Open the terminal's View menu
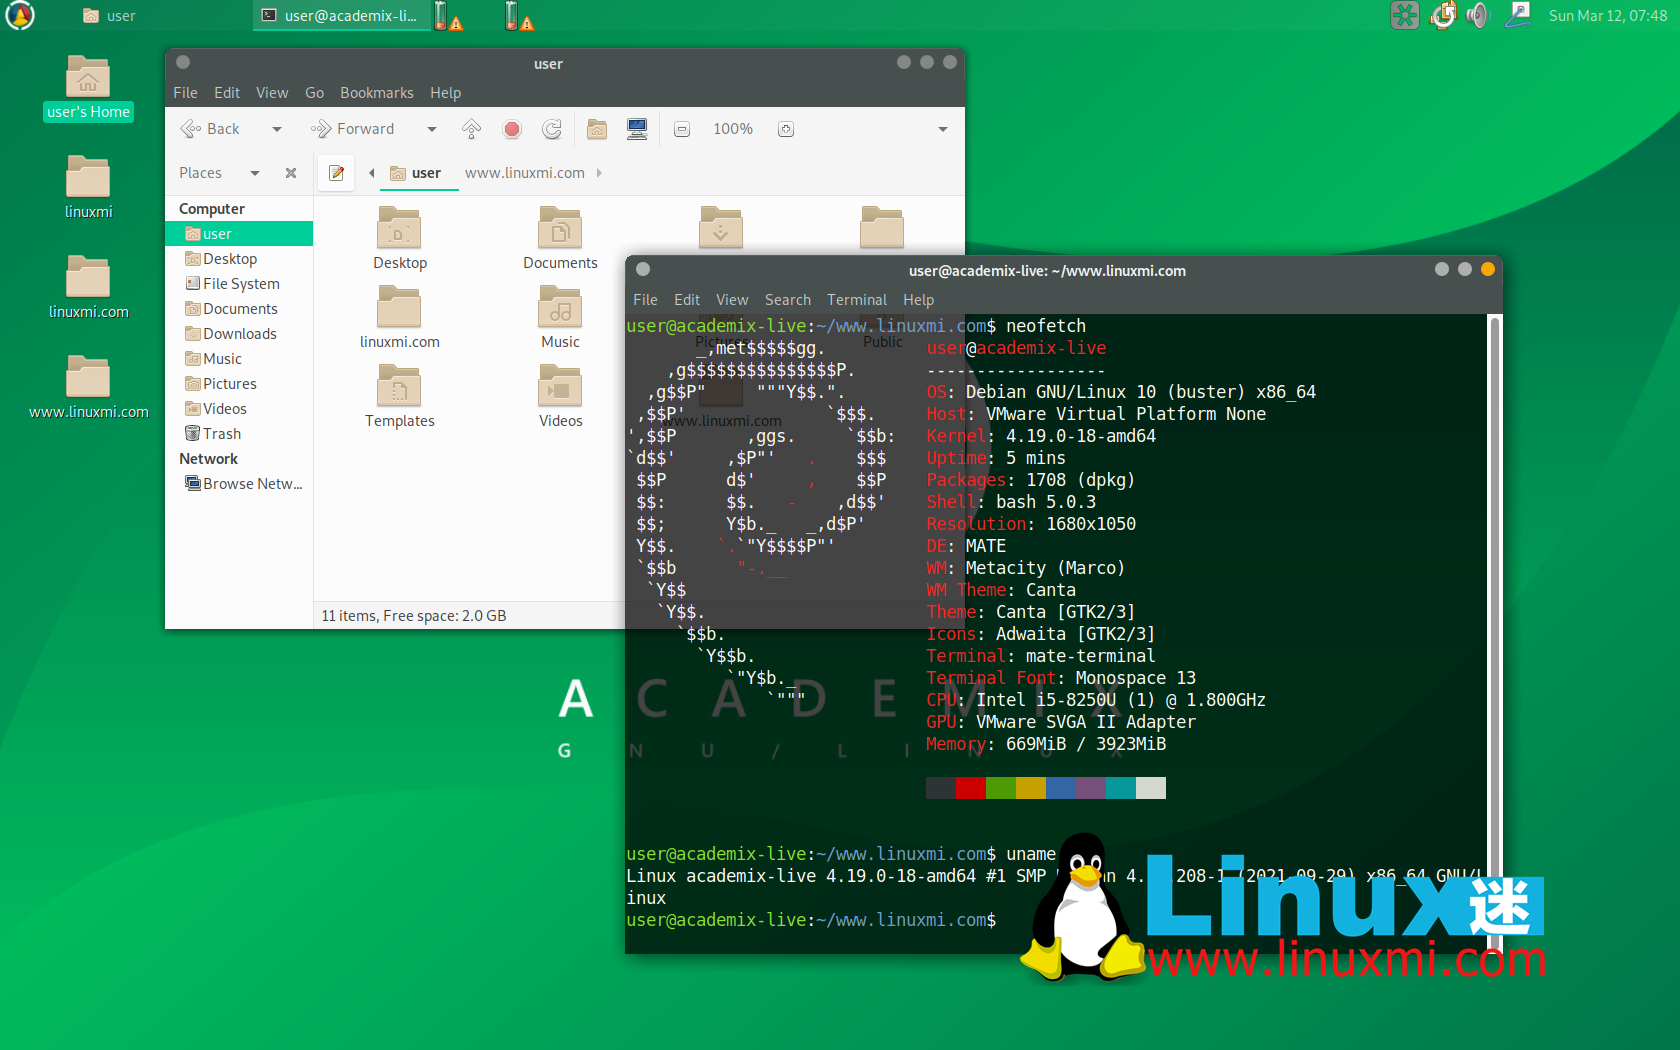Viewport: 1680px width, 1050px height. (732, 300)
